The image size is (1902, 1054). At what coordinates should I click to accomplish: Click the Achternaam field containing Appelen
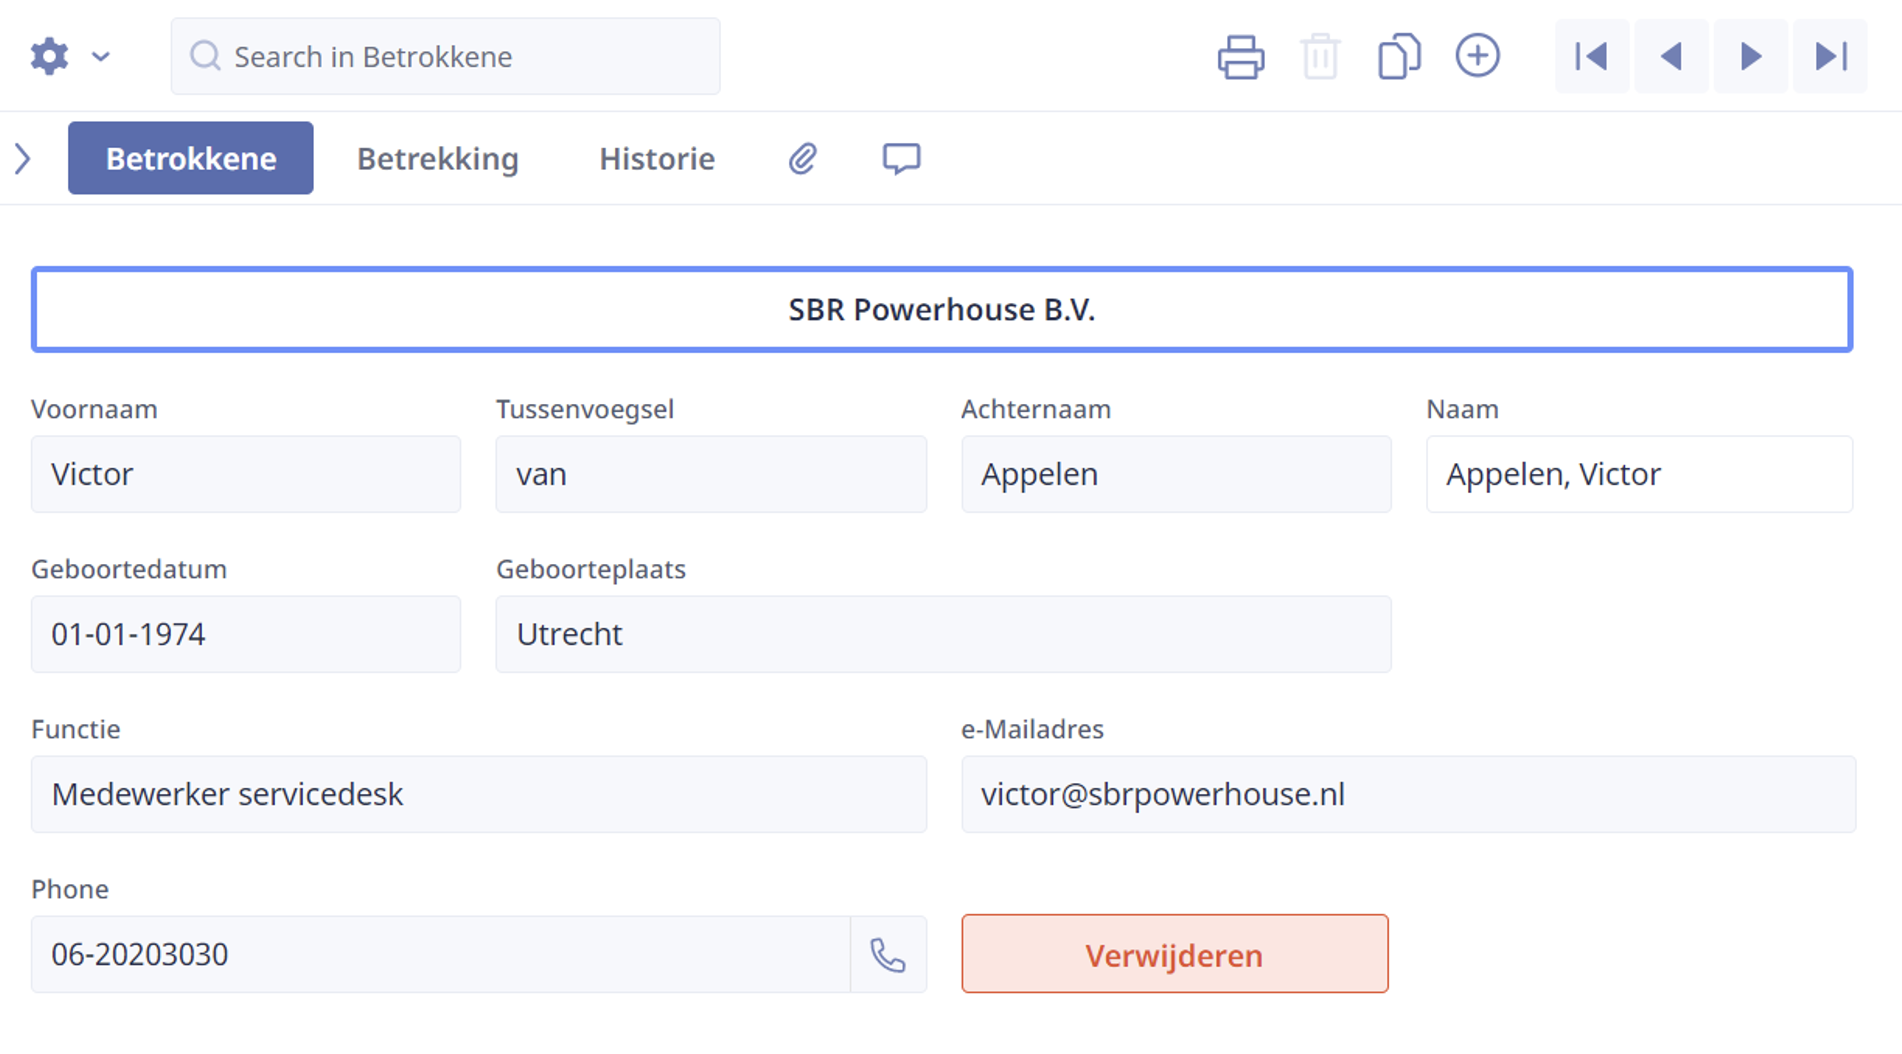[1176, 474]
